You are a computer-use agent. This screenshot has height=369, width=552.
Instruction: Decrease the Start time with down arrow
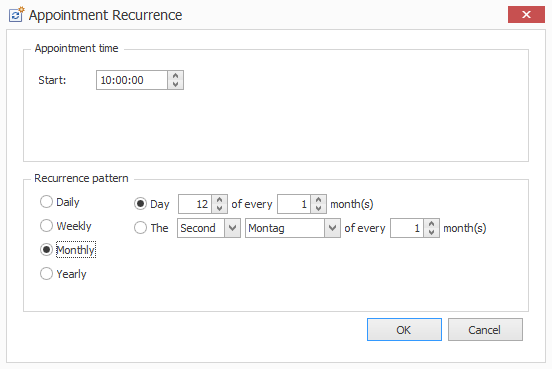175,85
